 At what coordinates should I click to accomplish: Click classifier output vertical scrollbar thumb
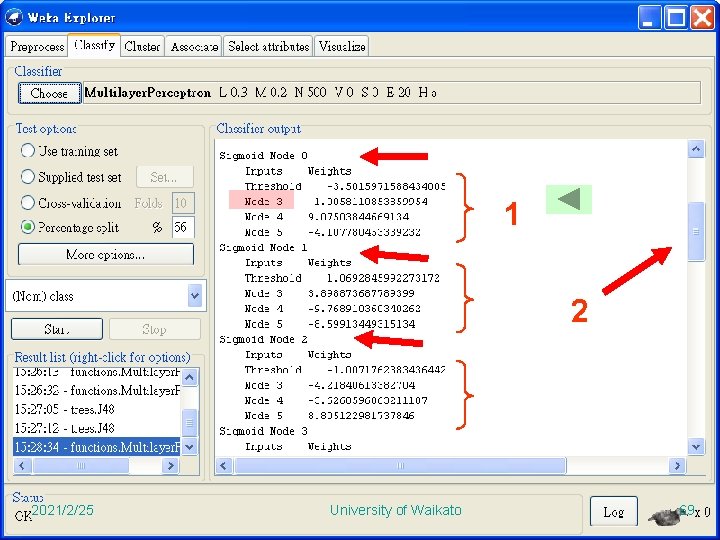(696, 231)
